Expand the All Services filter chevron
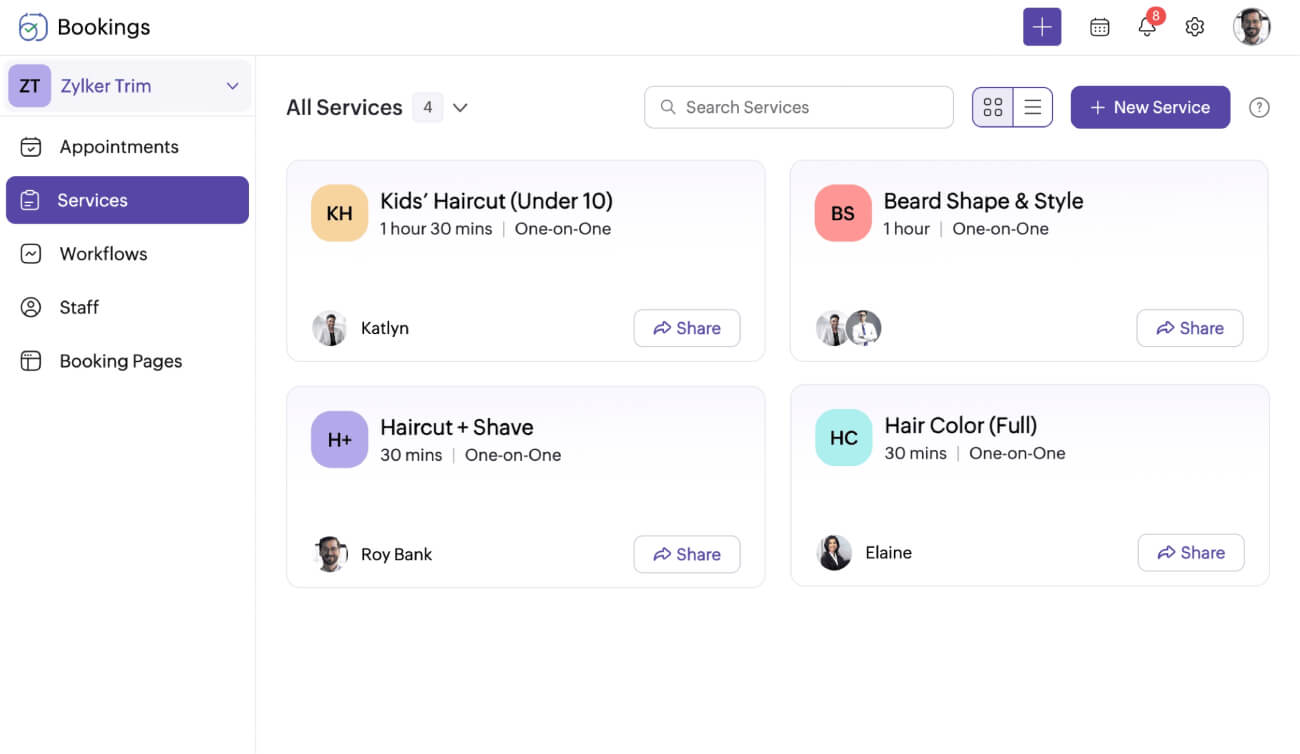Screen dimensions: 1300x754 pos(460,108)
